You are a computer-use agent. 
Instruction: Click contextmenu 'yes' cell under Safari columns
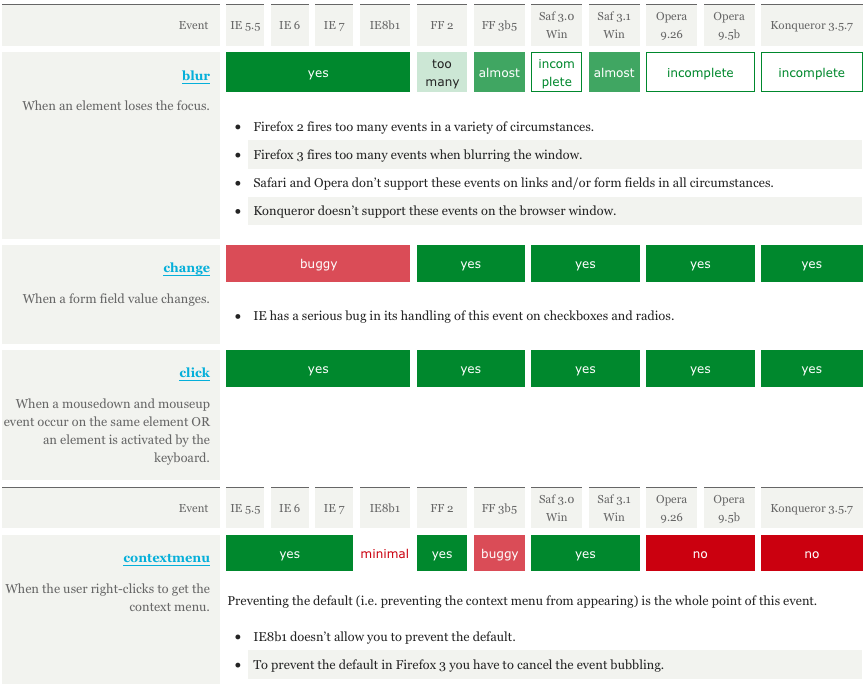point(585,553)
